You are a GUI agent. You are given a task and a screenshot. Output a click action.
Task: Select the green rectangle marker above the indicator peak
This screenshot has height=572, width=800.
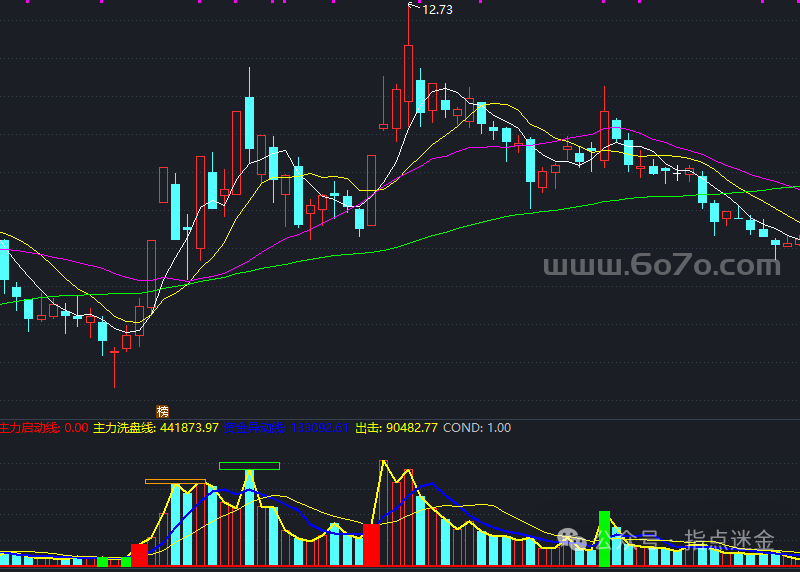coord(249,465)
